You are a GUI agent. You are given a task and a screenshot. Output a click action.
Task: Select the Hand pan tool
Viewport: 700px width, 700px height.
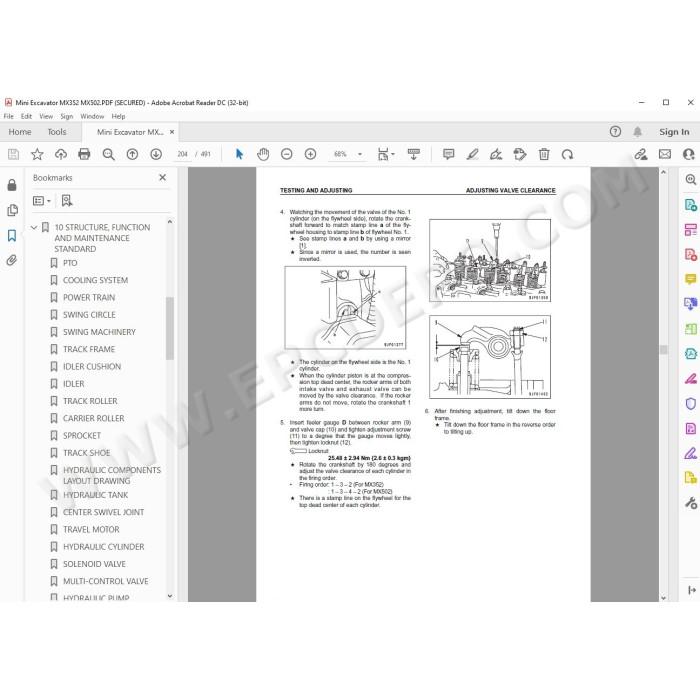tap(263, 154)
